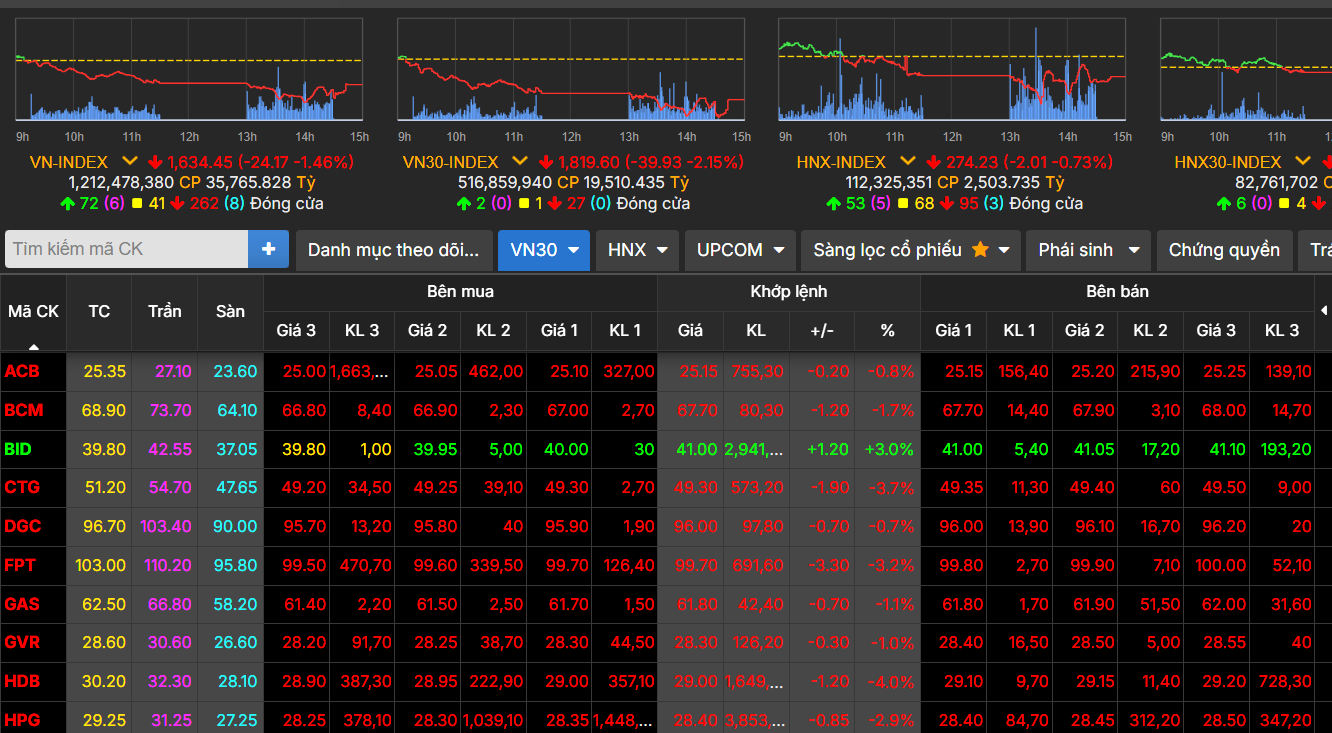Click VN-INDEX advancers count 72
1332x733 pixels.
88,203
